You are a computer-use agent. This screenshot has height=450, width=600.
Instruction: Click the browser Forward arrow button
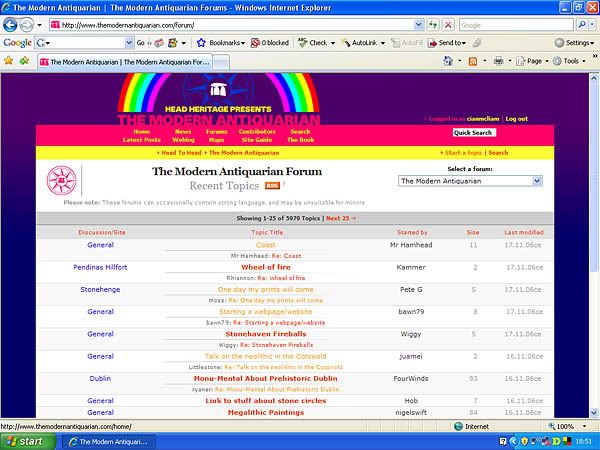click(x=26, y=25)
